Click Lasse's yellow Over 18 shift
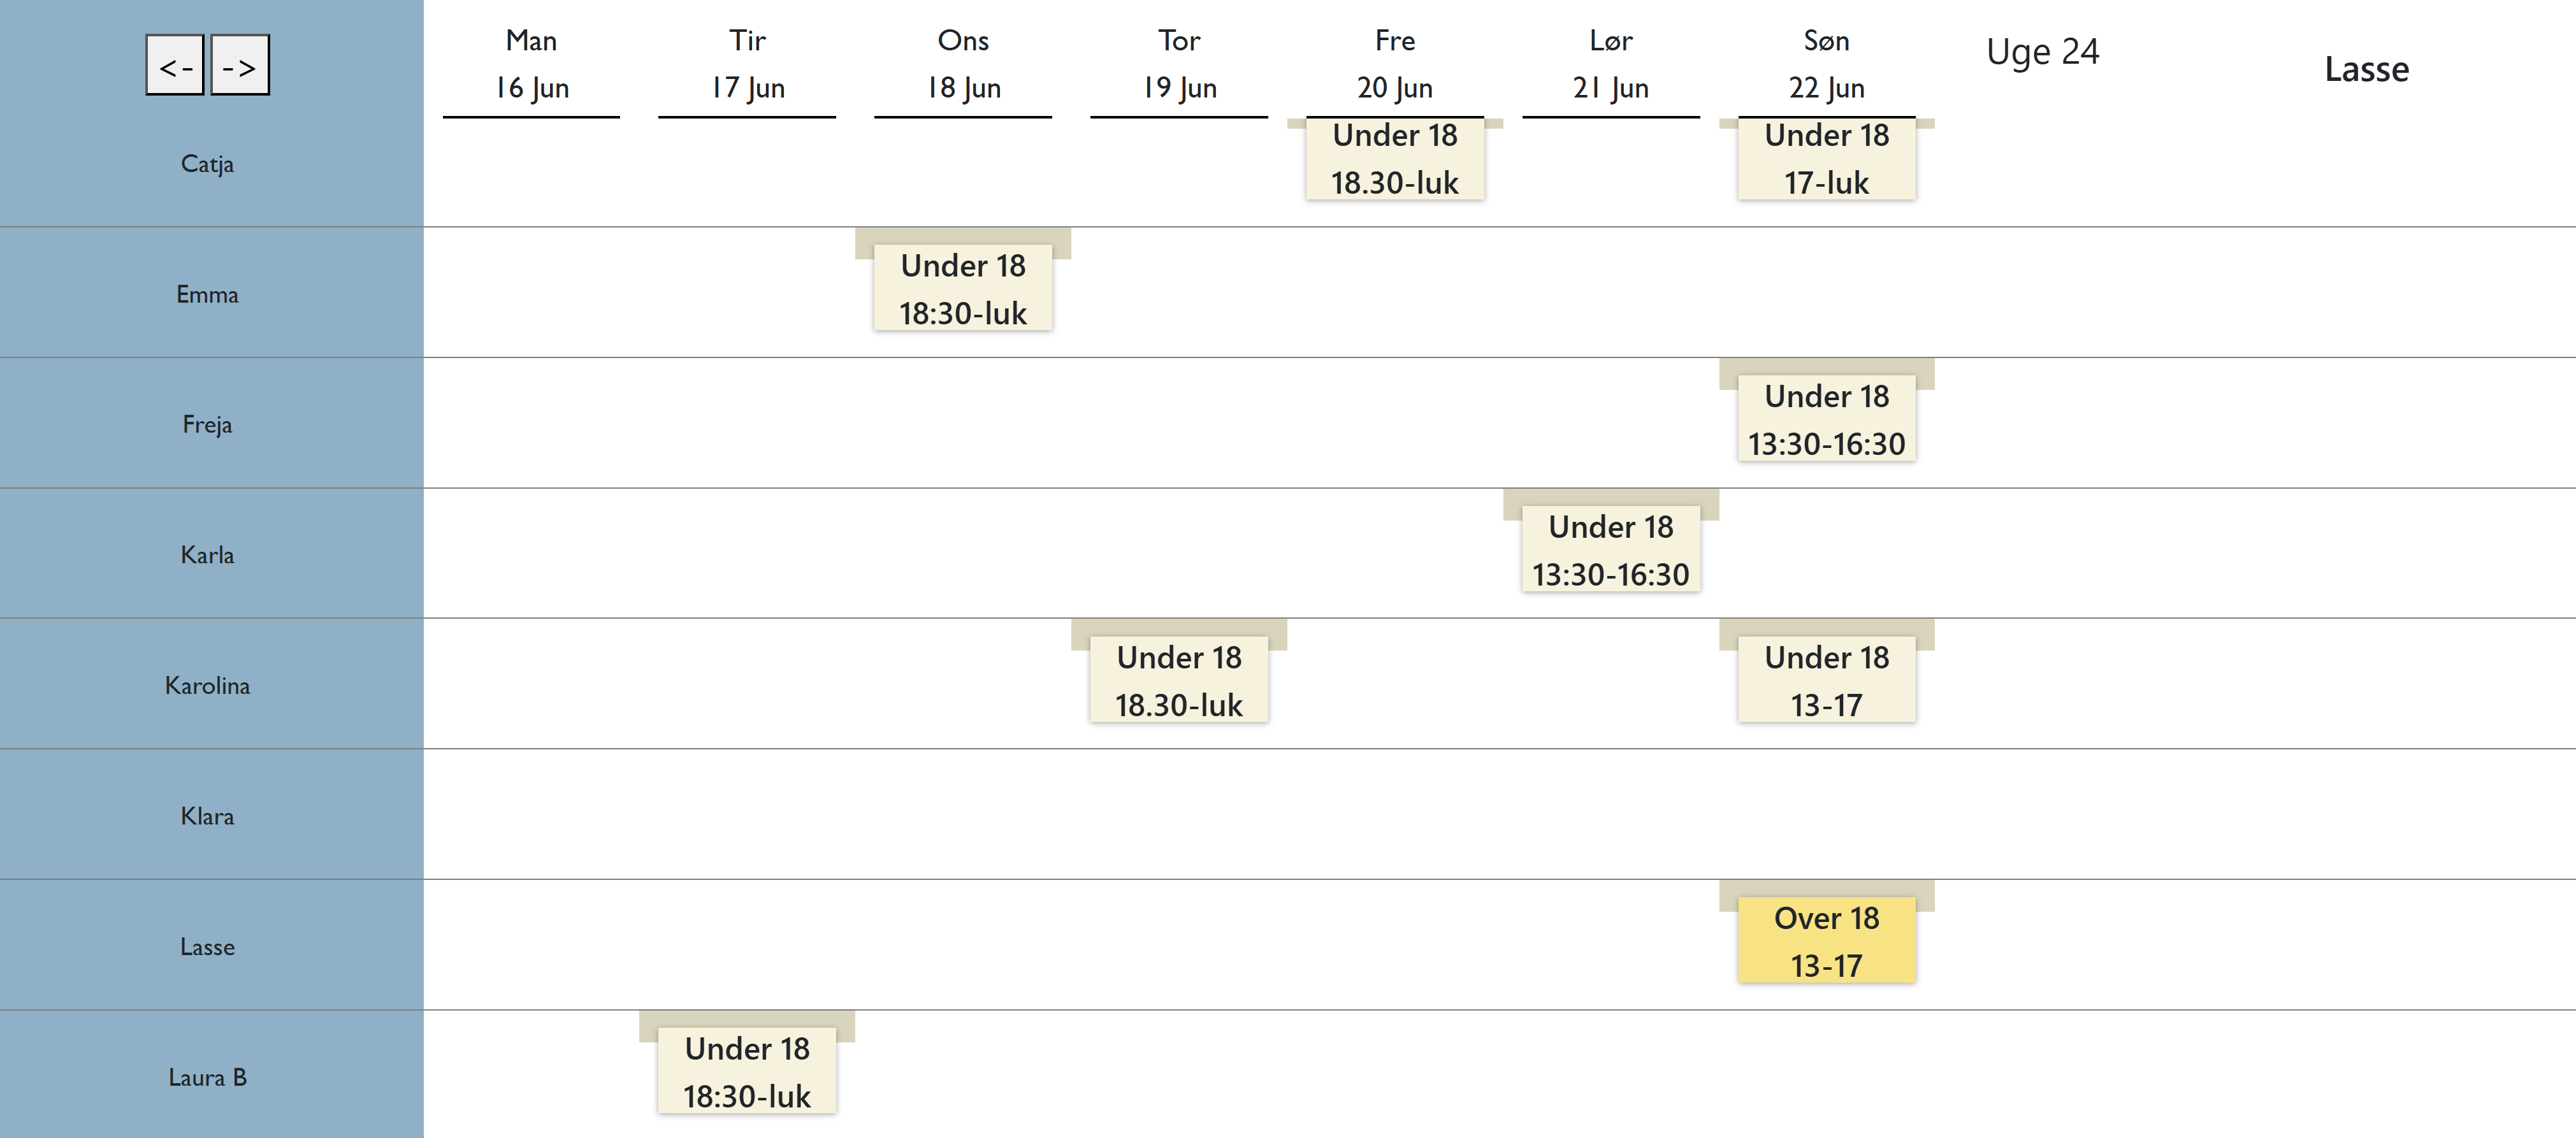The height and width of the screenshot is (1138, 2576). pyautogui.click(x=1826, y=942)
